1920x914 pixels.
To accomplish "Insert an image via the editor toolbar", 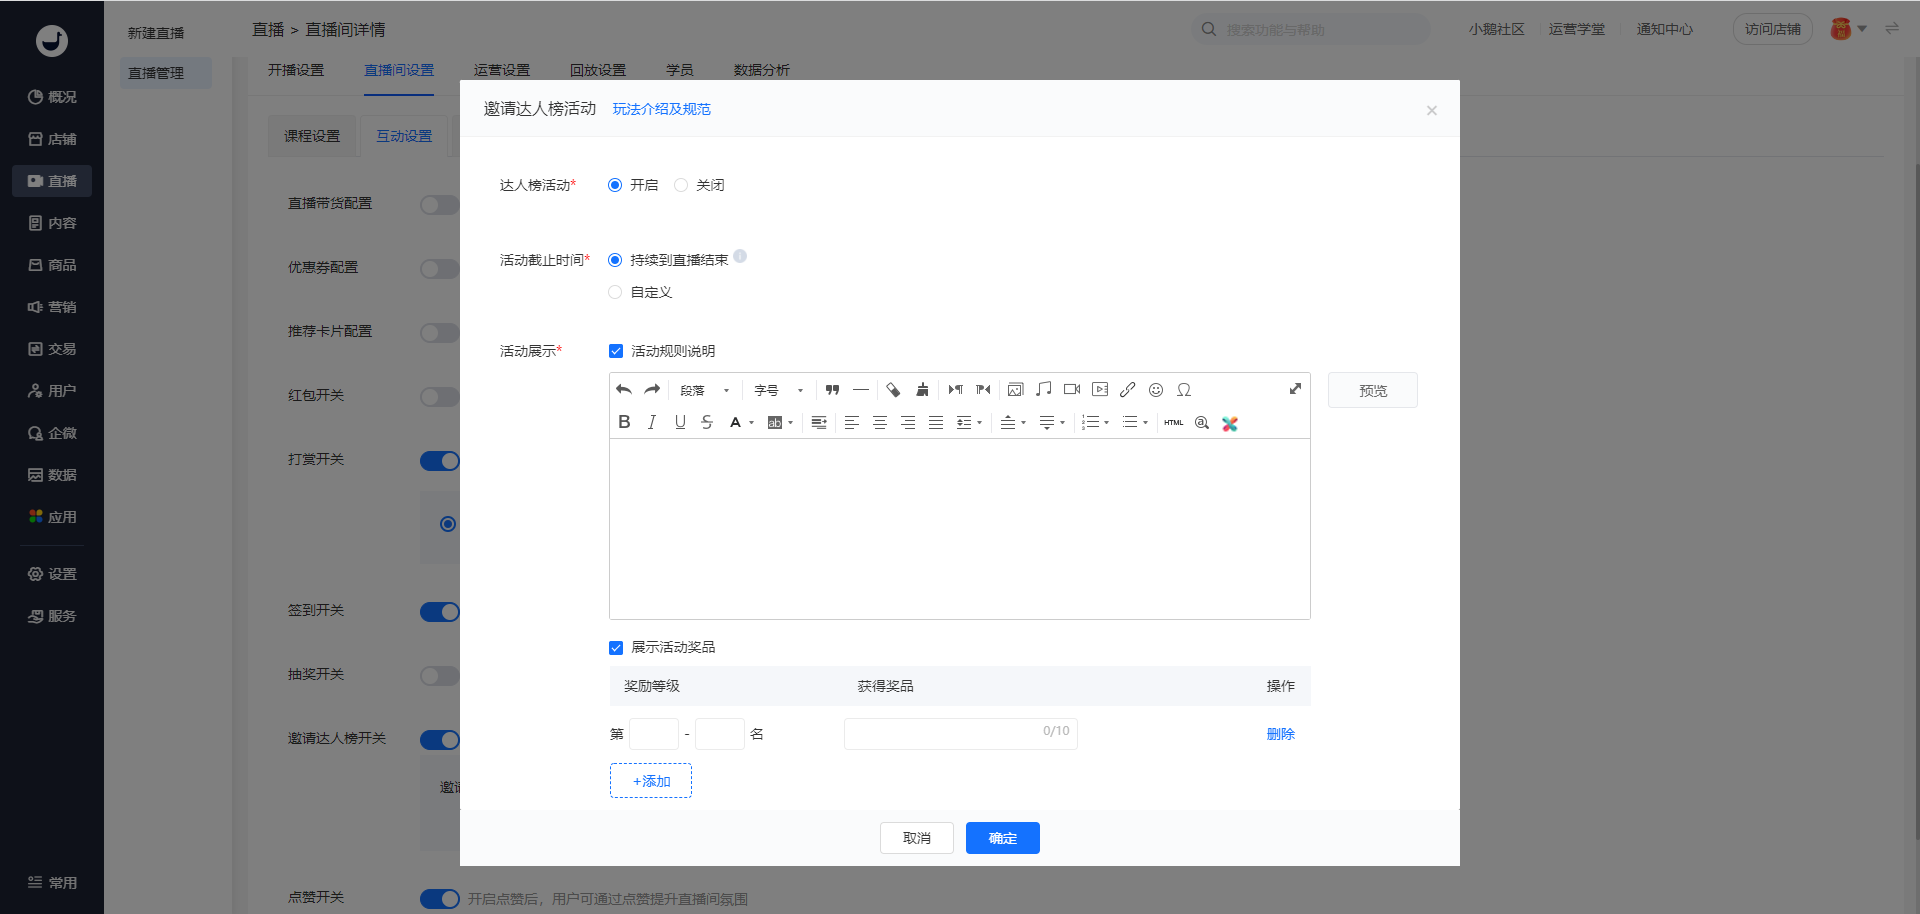I will pos(1015,390).
